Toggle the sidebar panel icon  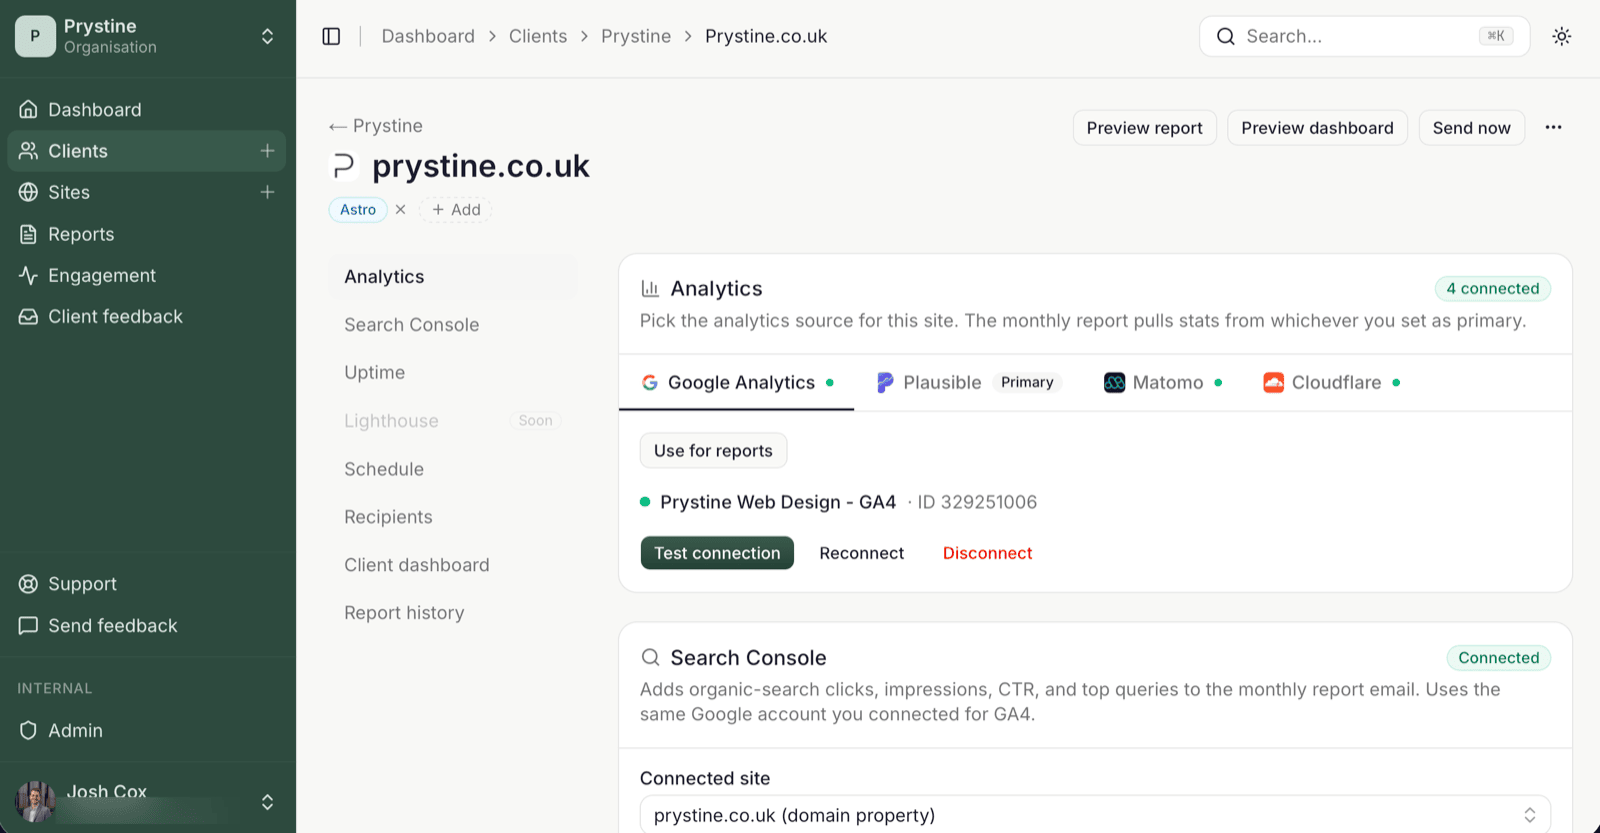331,36
